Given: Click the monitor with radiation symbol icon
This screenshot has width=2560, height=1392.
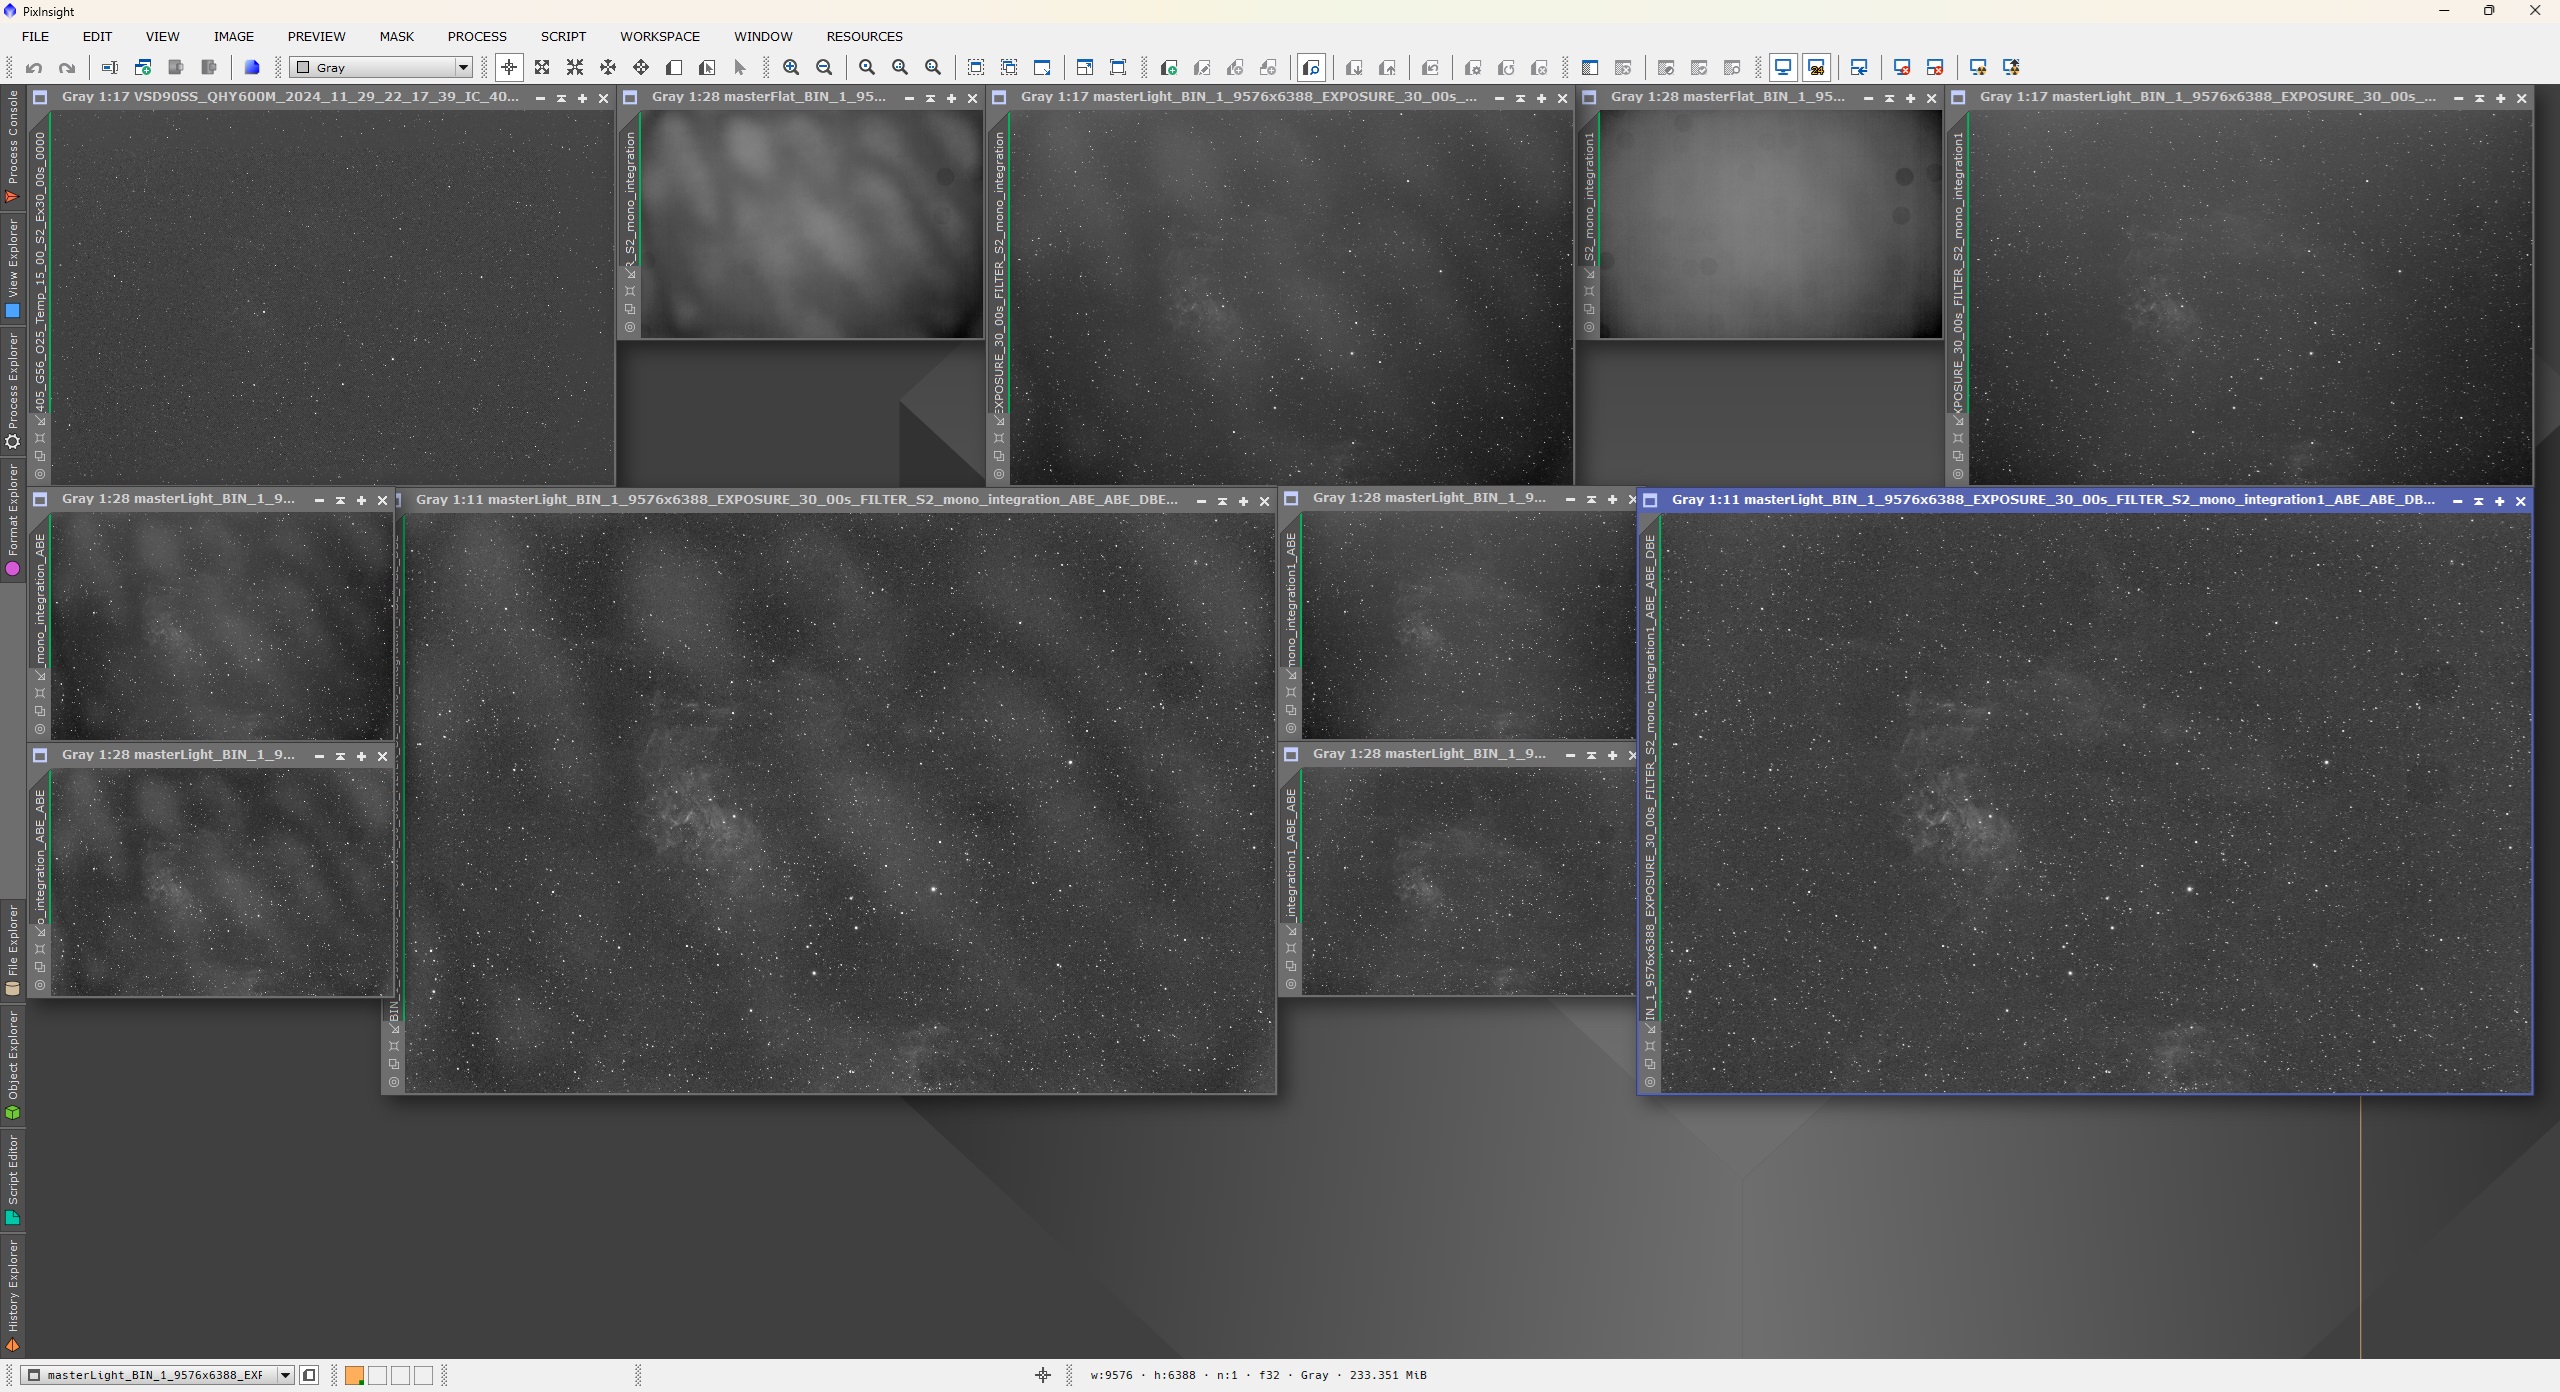Looking at the screenshot, I should (x=1978, y=68).
